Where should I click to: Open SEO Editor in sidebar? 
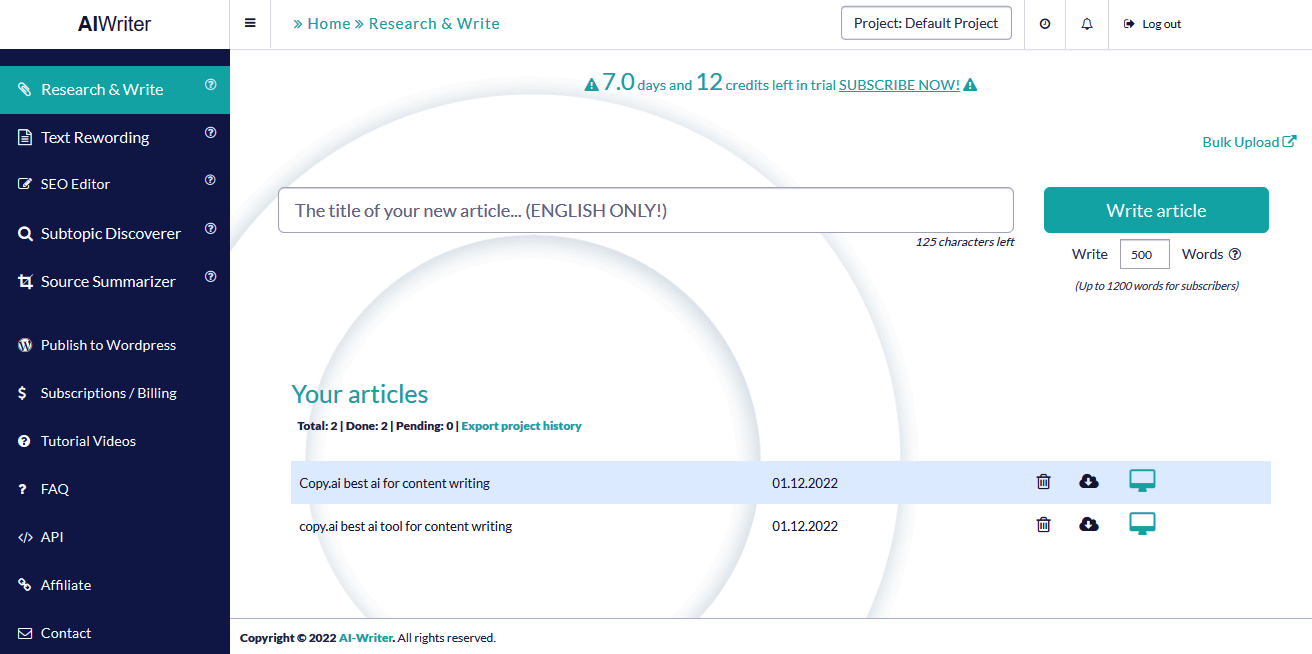pos(75,184)
